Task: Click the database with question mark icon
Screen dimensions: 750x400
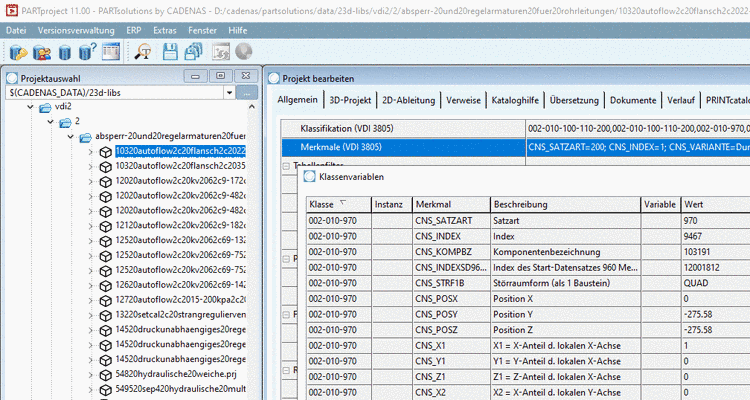Action: 88,52
